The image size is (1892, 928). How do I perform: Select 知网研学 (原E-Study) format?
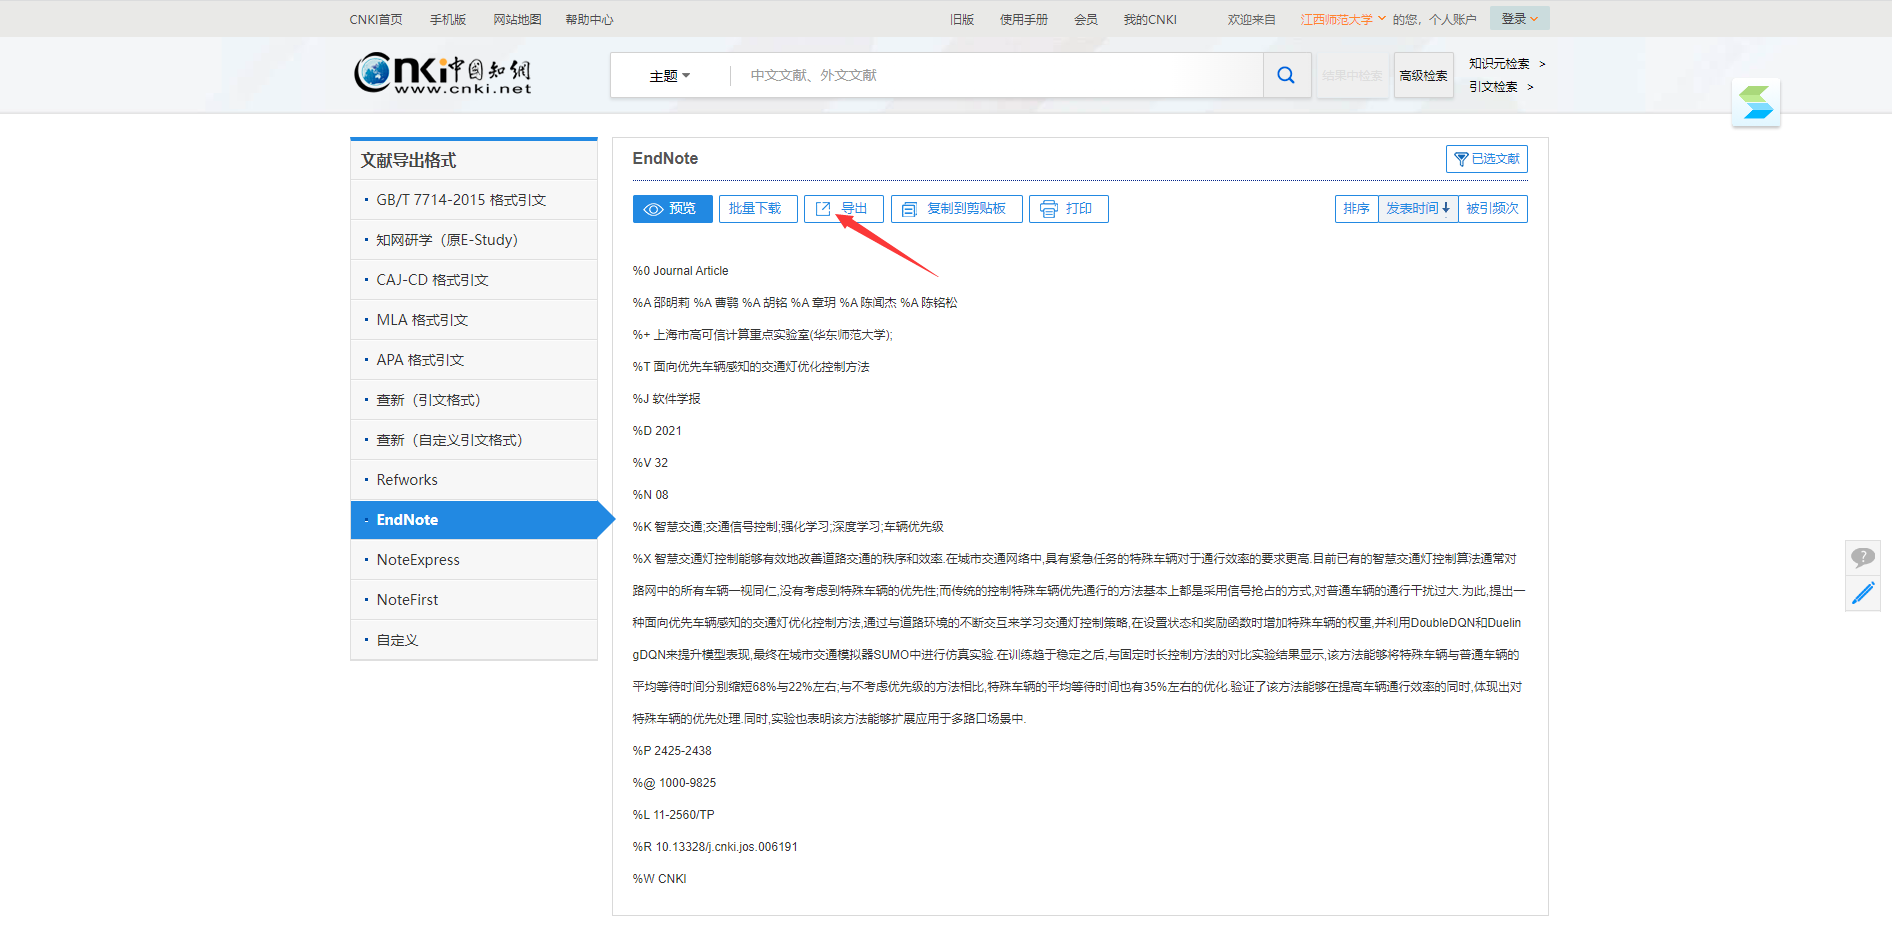point(474,240)
